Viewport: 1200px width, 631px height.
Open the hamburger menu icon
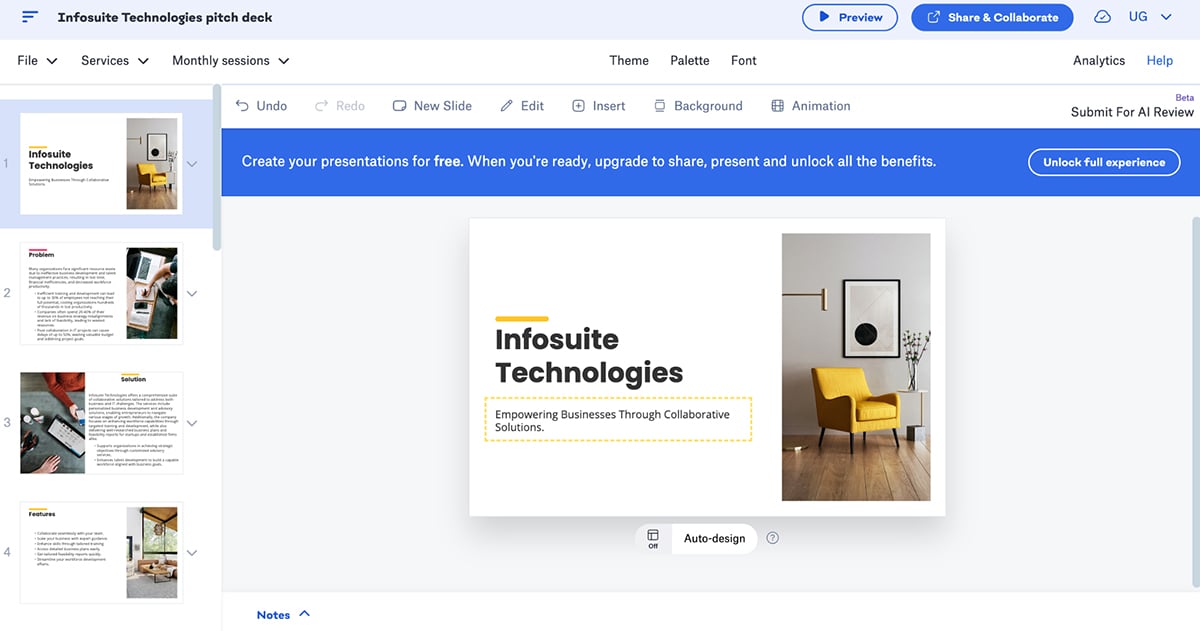pos(30,17)
